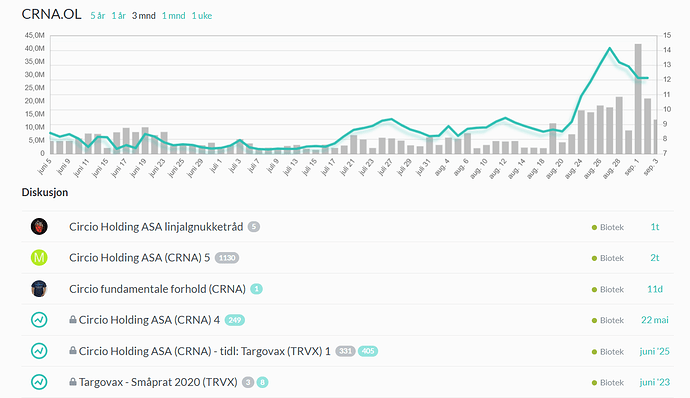Image resolution: width=690 pixels, height=398 pixels.
Task: Open Targovax - Småprat 2020 (TRVX) thread
Action: click(158, 382)
